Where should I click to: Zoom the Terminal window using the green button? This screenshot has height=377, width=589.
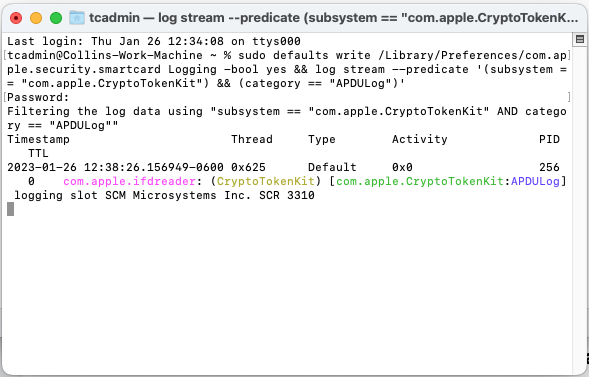[56, 18]
